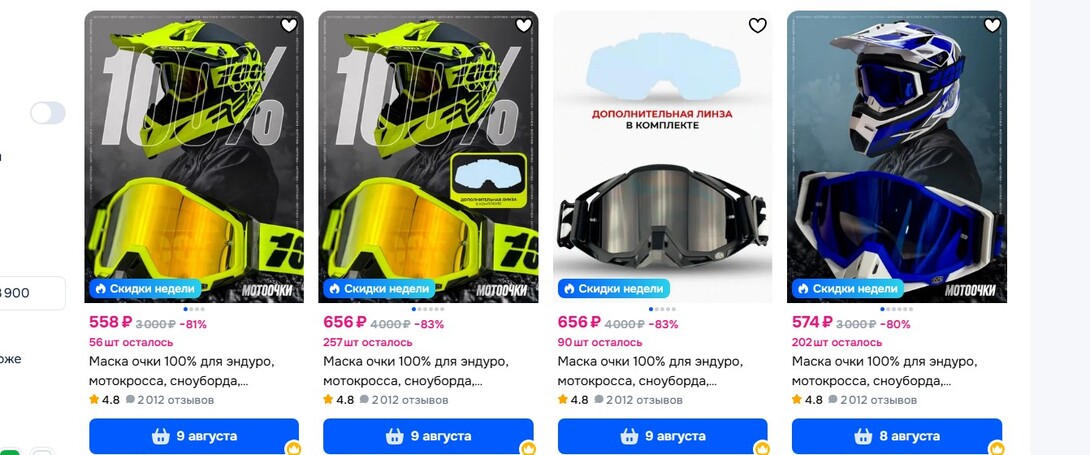
Task: Favorite the first yellow goggles product
Action: [288, 26]
